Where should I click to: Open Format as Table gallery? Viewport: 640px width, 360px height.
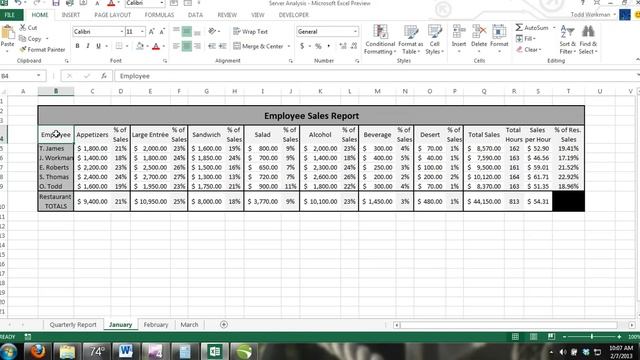[411, 40]
